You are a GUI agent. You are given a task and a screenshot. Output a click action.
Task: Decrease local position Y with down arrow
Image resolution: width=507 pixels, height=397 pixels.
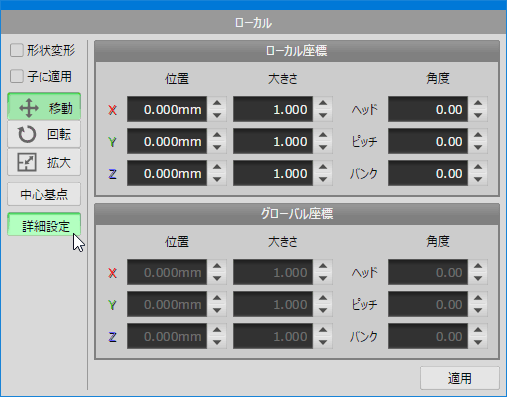pyautogui.click(x=217, y=148)
